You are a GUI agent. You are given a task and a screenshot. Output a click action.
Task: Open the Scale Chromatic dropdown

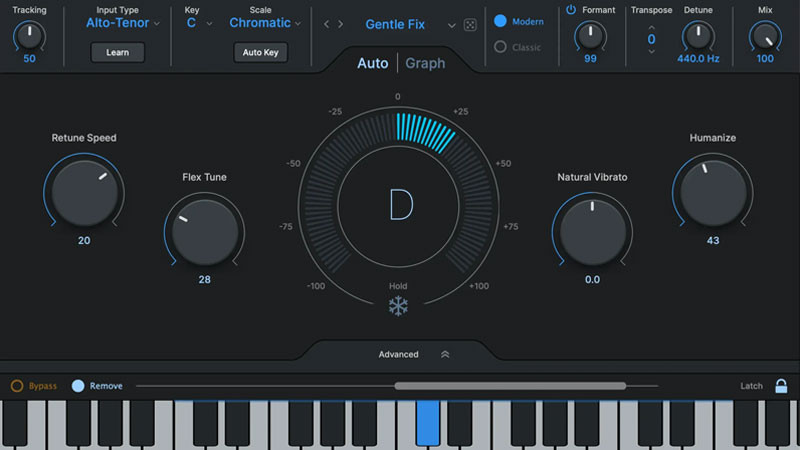click(265, 23)
